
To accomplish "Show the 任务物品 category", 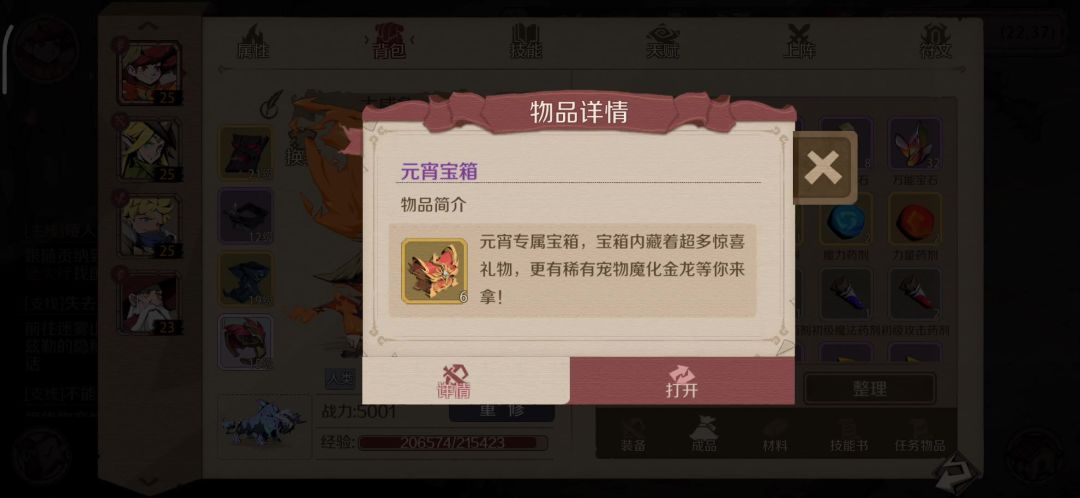I will click(920, 435).
